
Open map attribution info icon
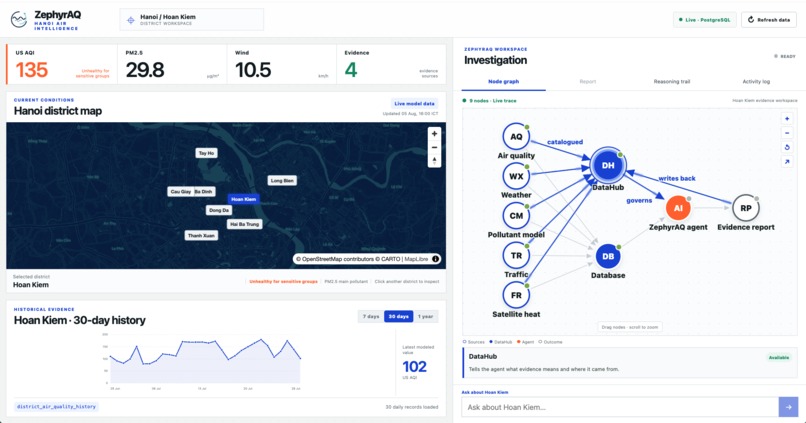tap(435, 259)
